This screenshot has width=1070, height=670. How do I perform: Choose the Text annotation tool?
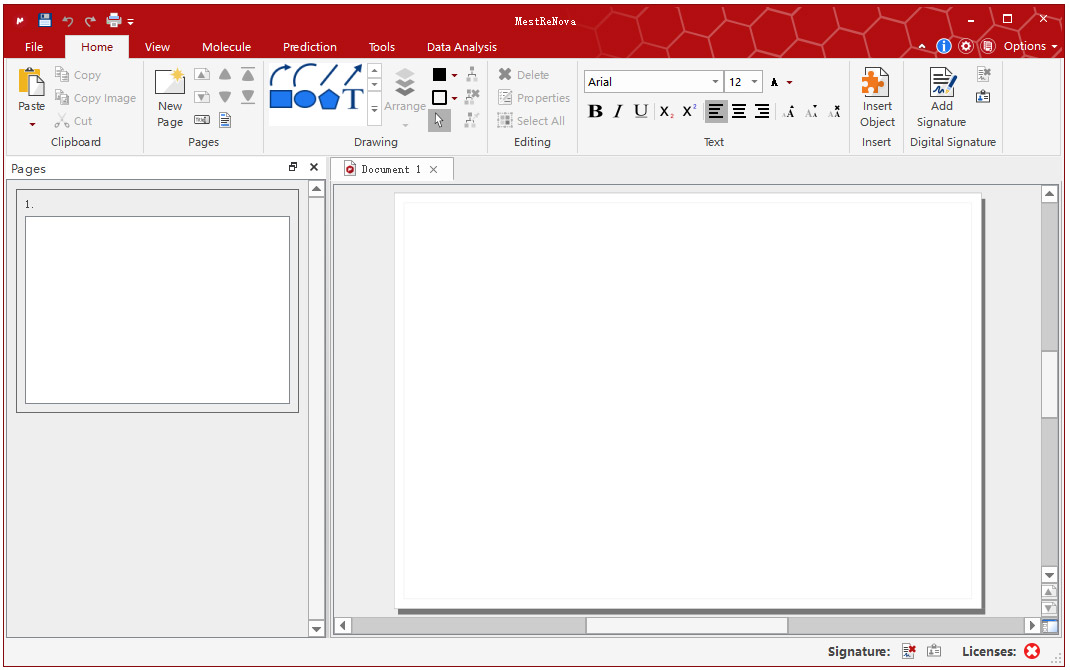(x=353, y=99)
